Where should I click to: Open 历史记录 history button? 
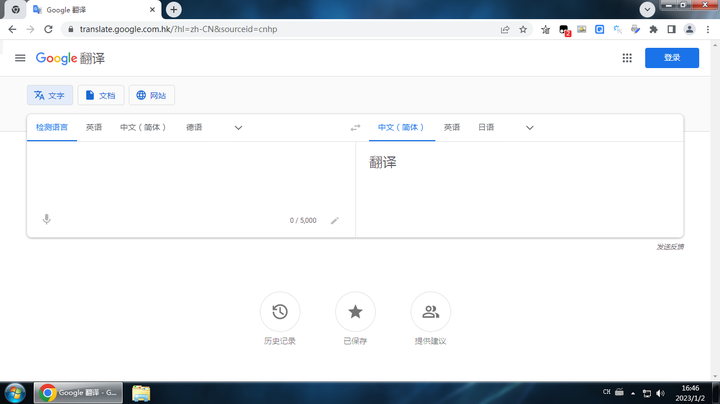pos(280,312)
